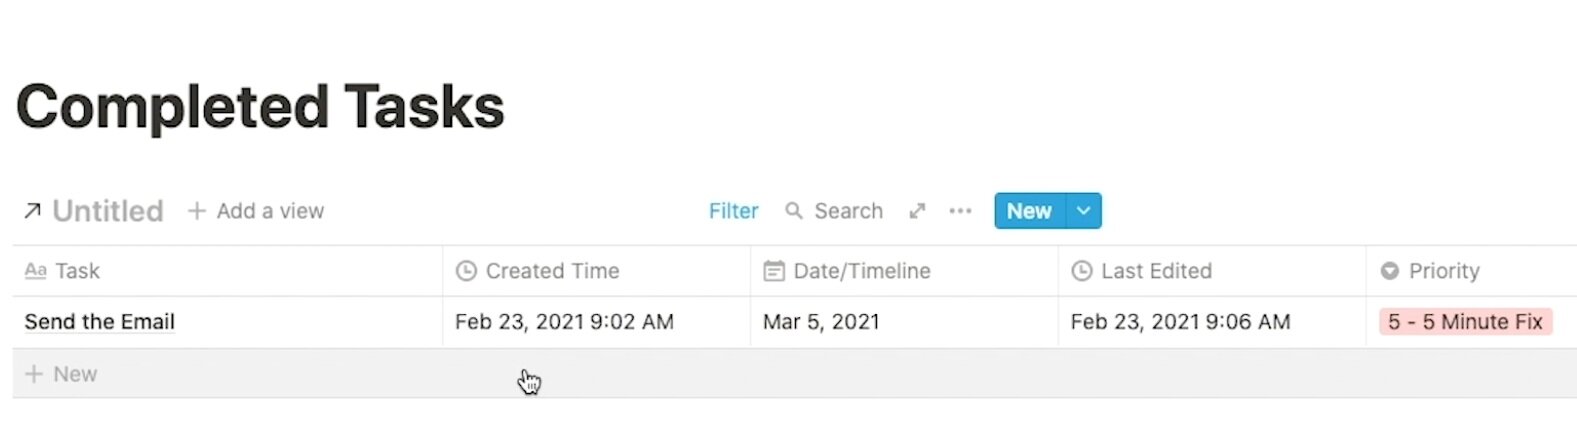Click the Aa title icon in Task header

click(x=36, y=271)
